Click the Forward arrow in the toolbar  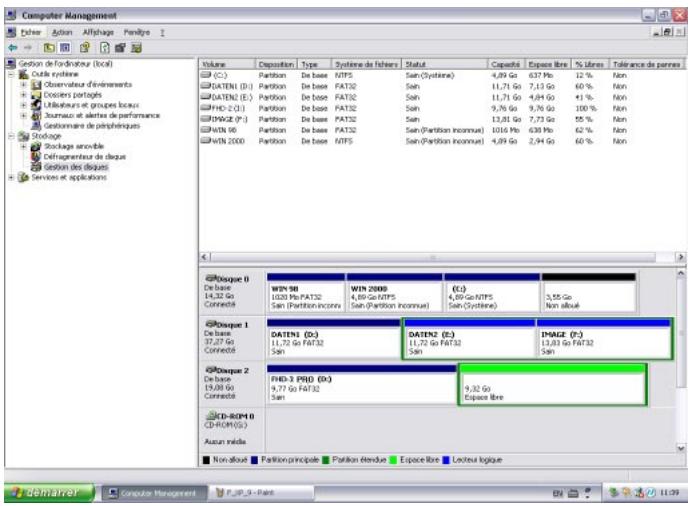coord(28,48)
